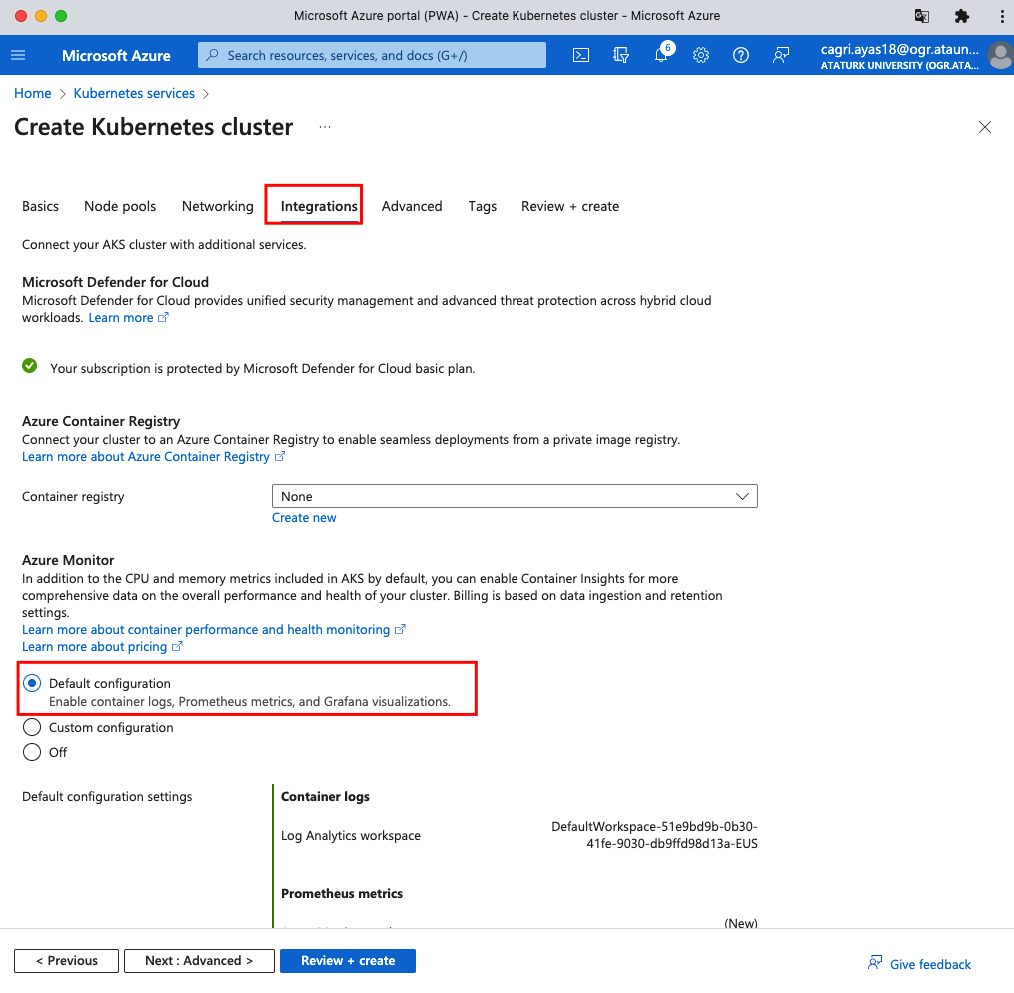Open the Directories and subscriptions filter icon
This screenshot has width=1014, height=993.
coord(621,55)
